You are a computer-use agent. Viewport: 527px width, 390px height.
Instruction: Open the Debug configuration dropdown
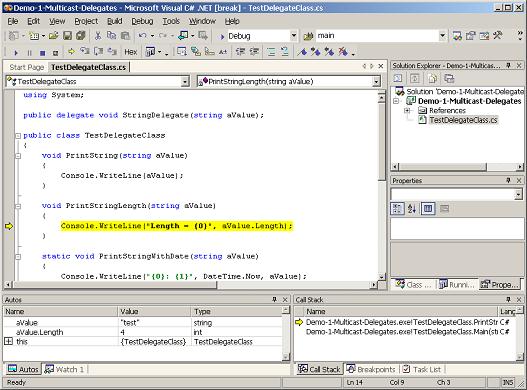(x=293, y=36)
